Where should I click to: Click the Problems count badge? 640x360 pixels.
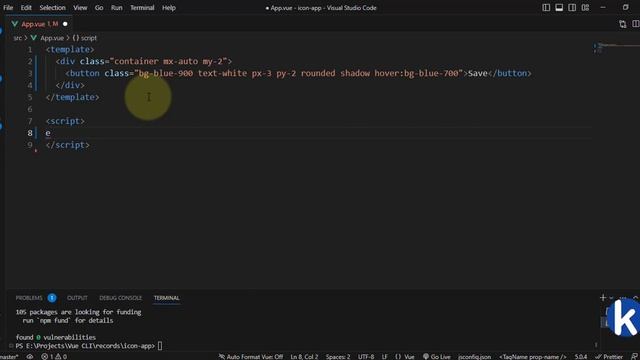[x=52, y=298]
